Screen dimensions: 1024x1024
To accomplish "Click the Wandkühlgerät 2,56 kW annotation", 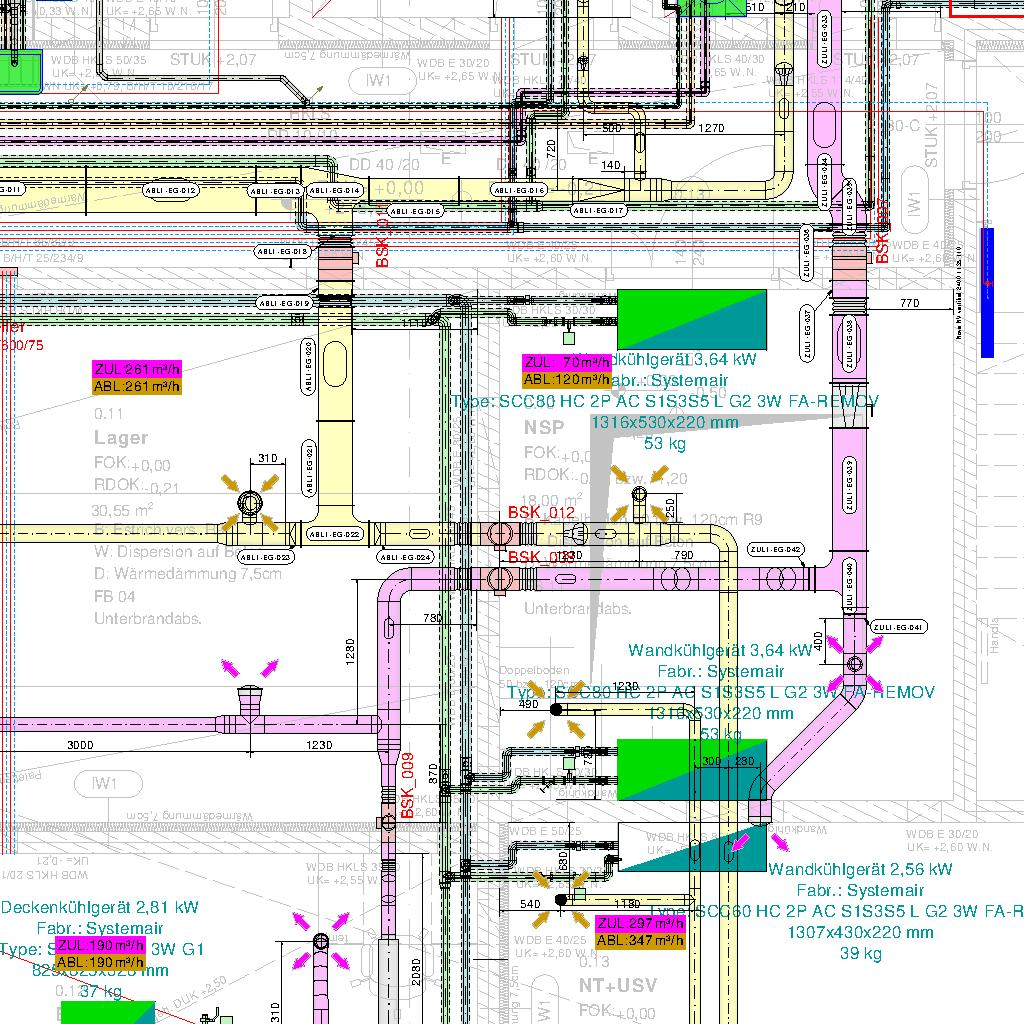I will click(860, 870).
